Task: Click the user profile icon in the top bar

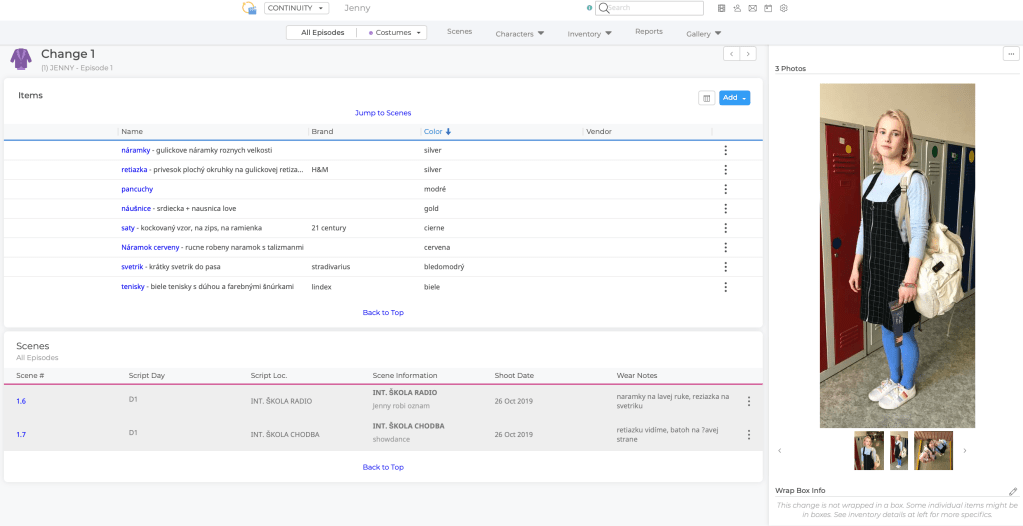Action: tap(737, 8)
